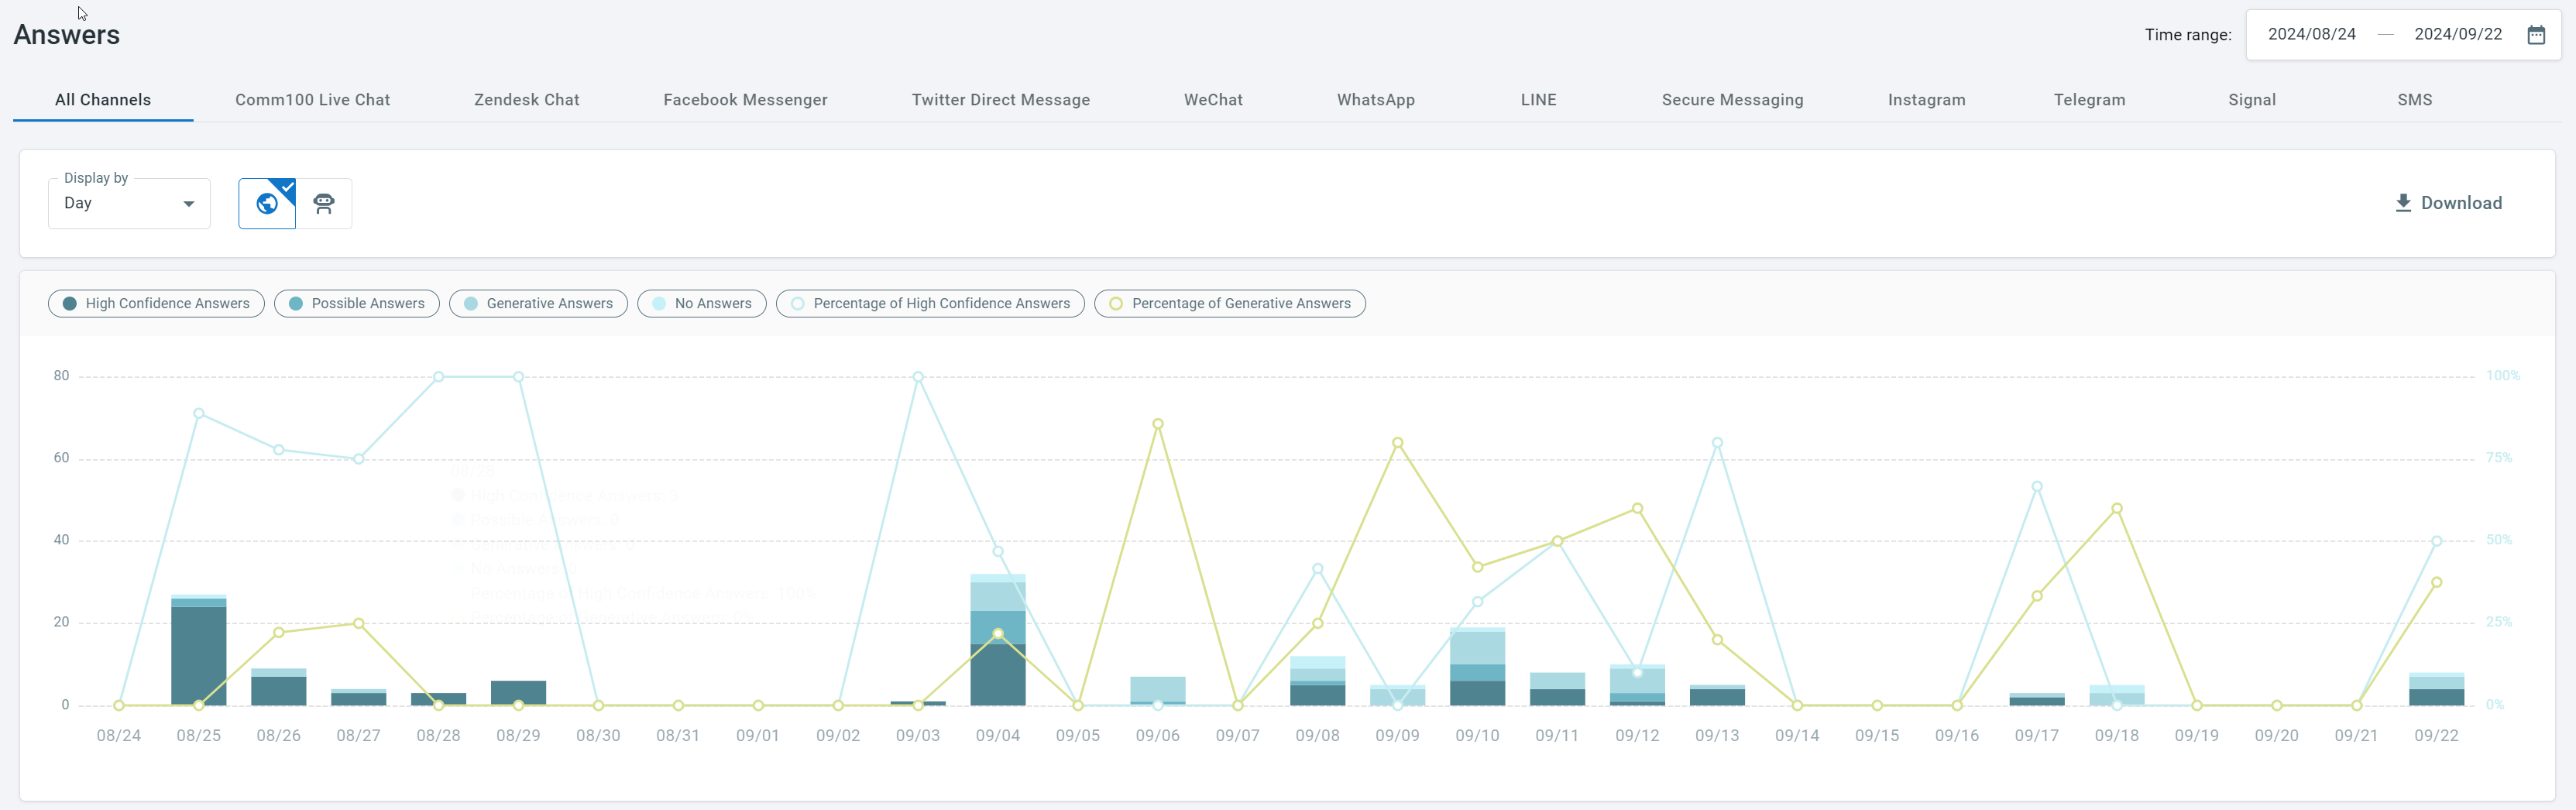Image resolution: width=2576 pixels, height=810 pixels.
Task: Click the Display by dropdown arrow
Action: click(x=188, y=204)
